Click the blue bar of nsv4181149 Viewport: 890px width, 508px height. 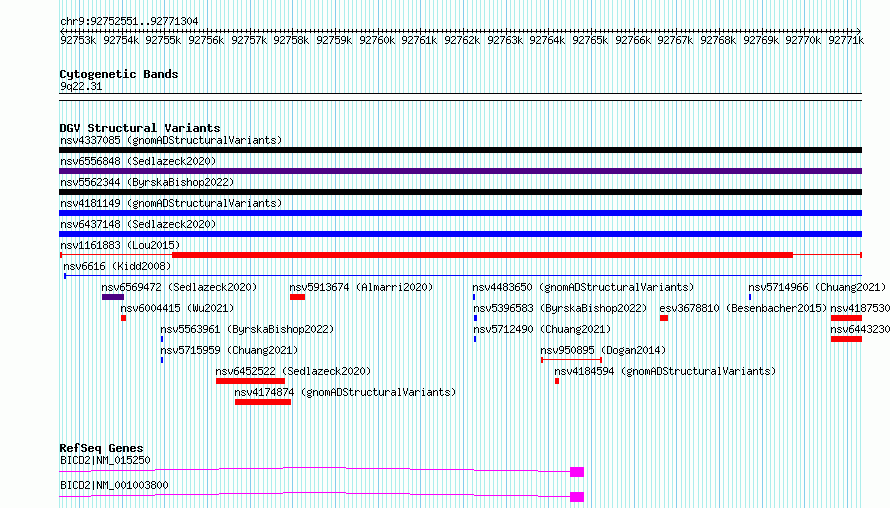click(460, 213)
